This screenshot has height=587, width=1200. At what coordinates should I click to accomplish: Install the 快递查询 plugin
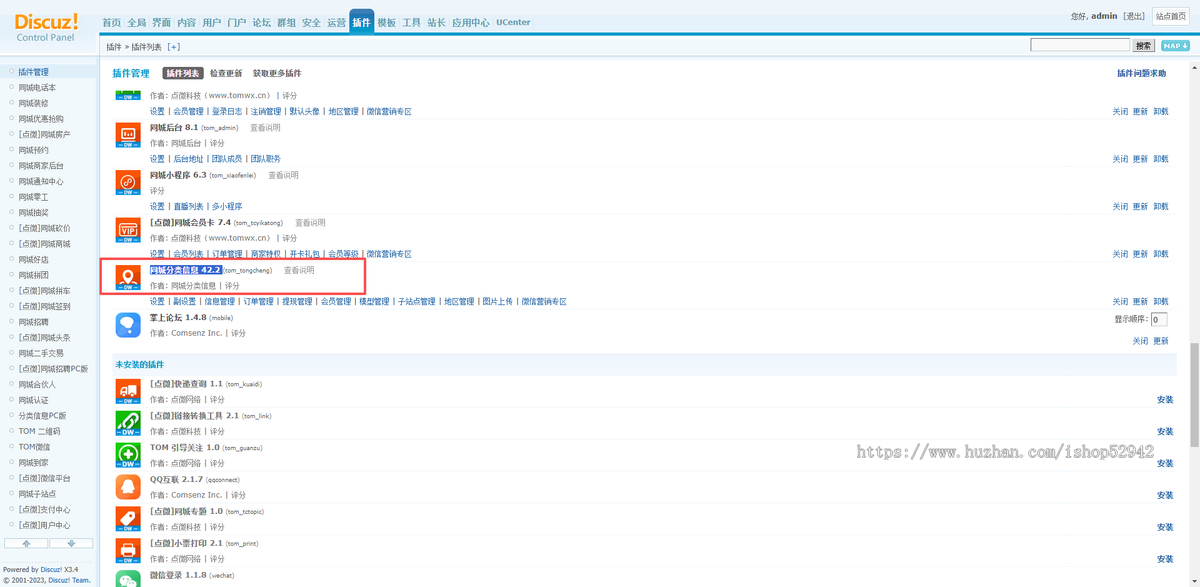pyautogui.click(x=1165, y=399)
